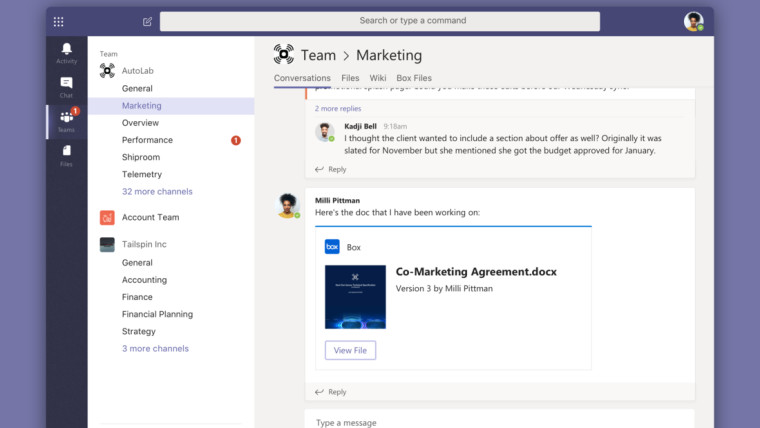This screenshot has width=760, height=428.
Task: Open AutoLab General channel
Action: pos(137,89)
